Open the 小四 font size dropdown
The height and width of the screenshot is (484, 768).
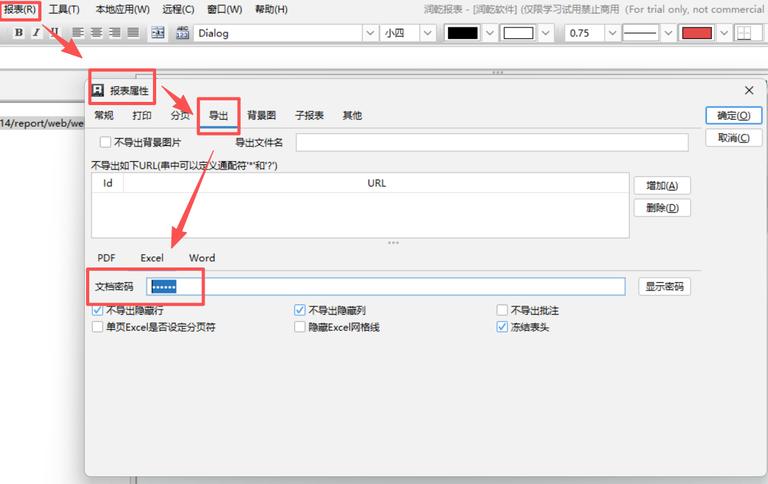[x=428, y=33]
